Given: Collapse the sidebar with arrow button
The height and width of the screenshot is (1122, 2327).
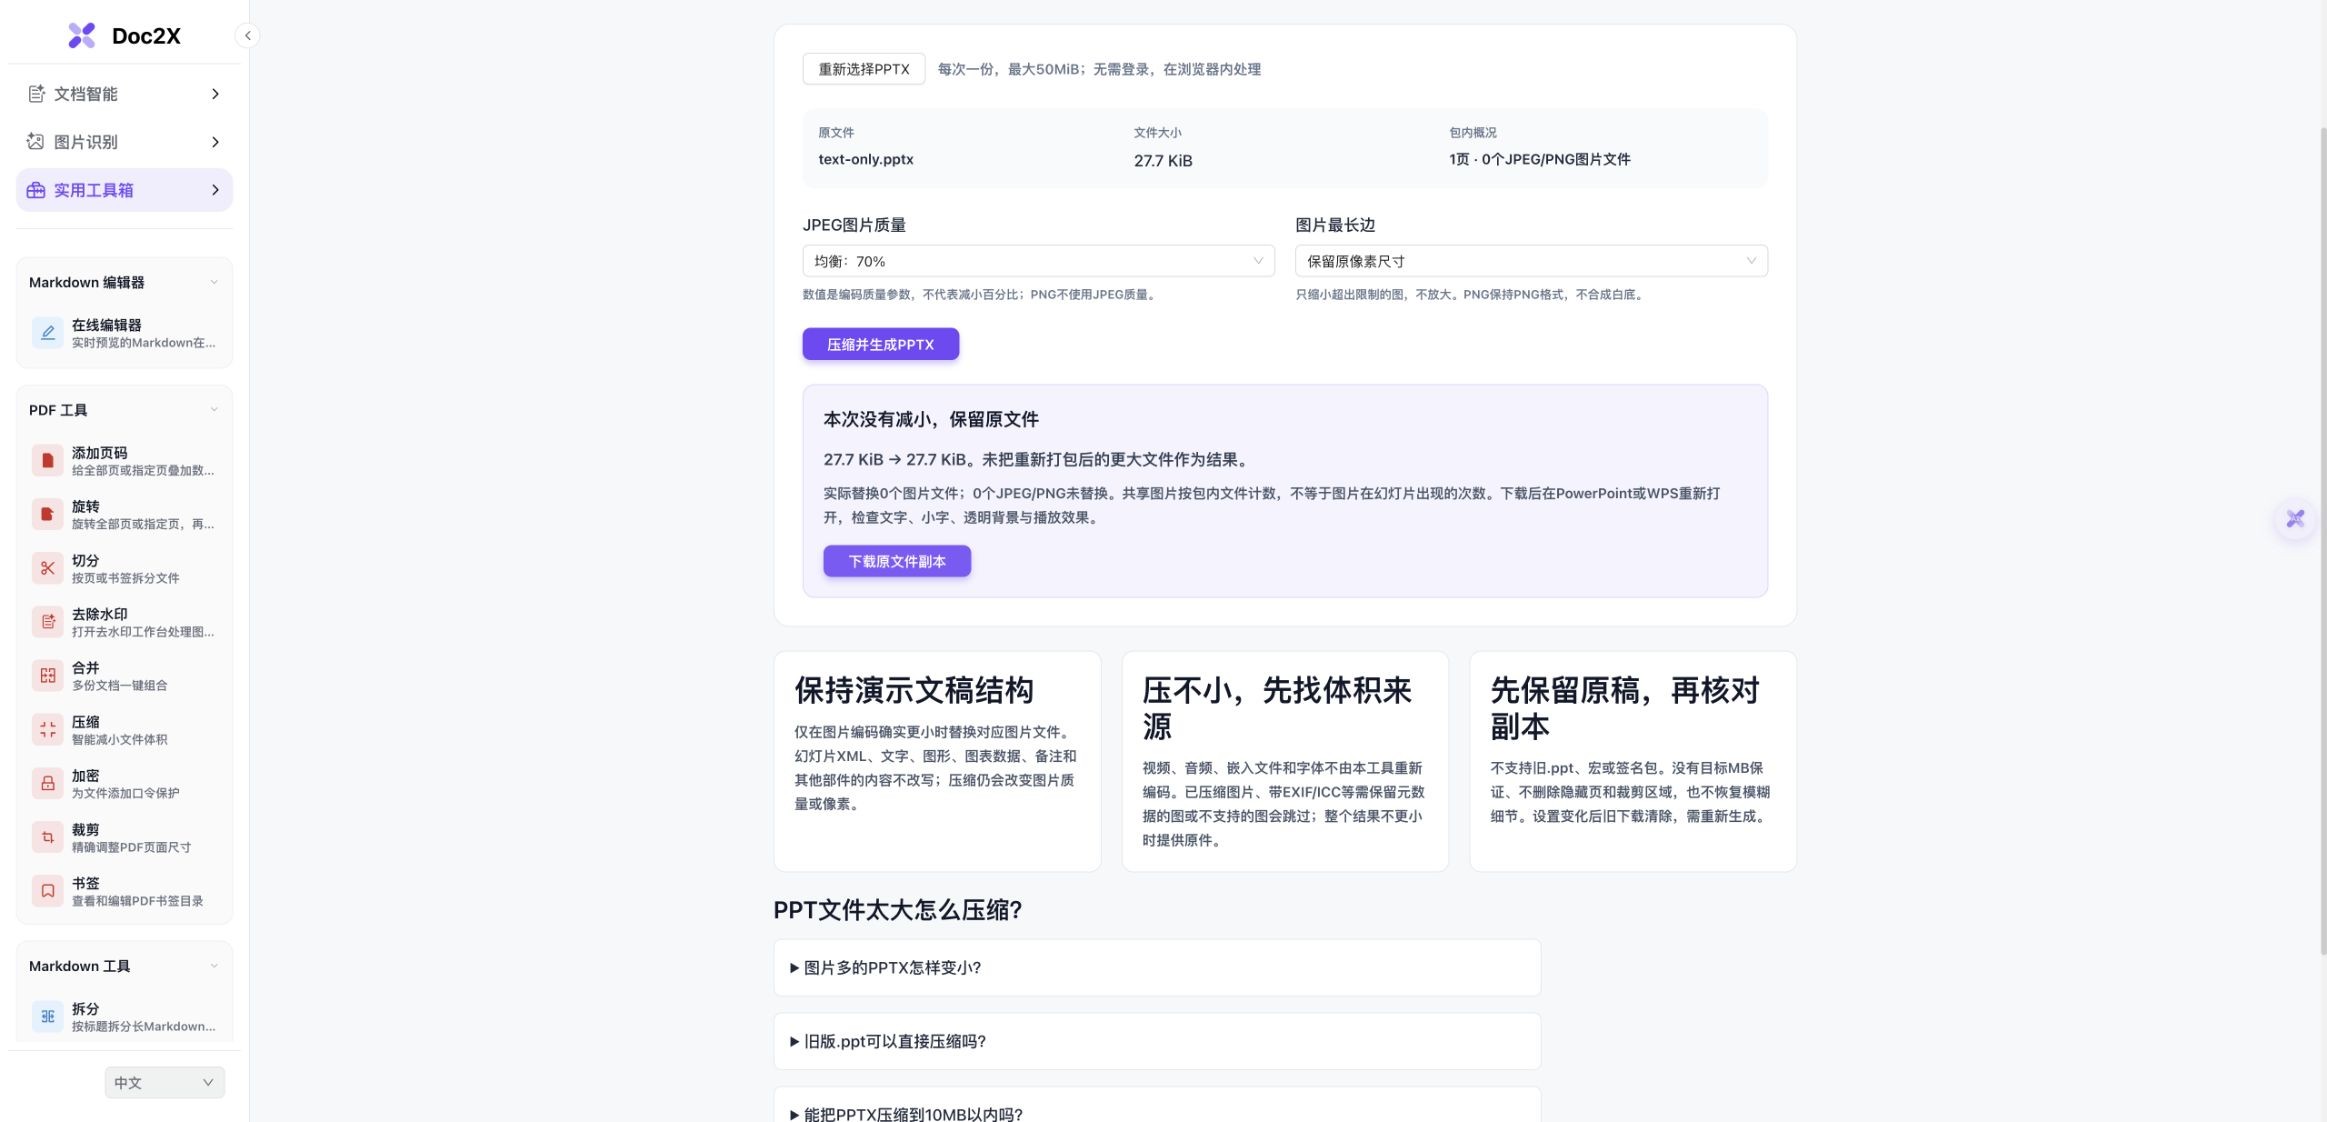Looking at the screenshot, I should click(x=247, y=36).
